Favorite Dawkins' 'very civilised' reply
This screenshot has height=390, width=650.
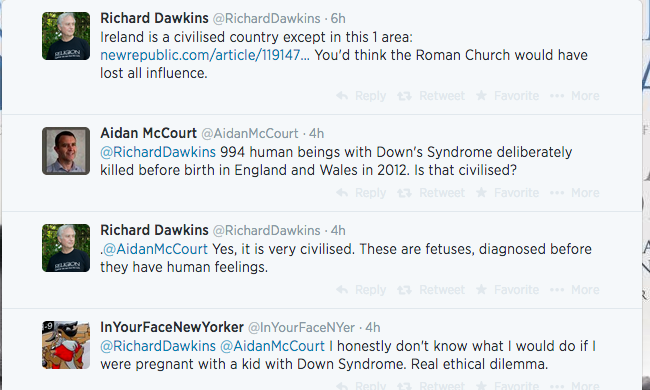(507, 290)
